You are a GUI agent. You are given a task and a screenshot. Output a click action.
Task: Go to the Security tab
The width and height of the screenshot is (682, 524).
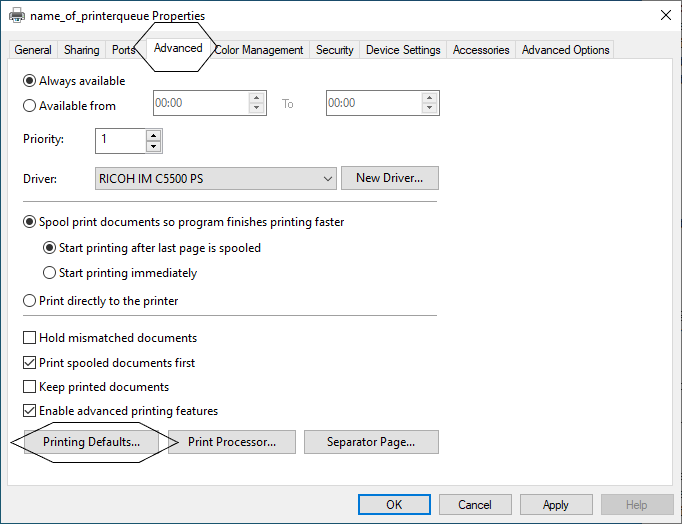pos(334,50)
